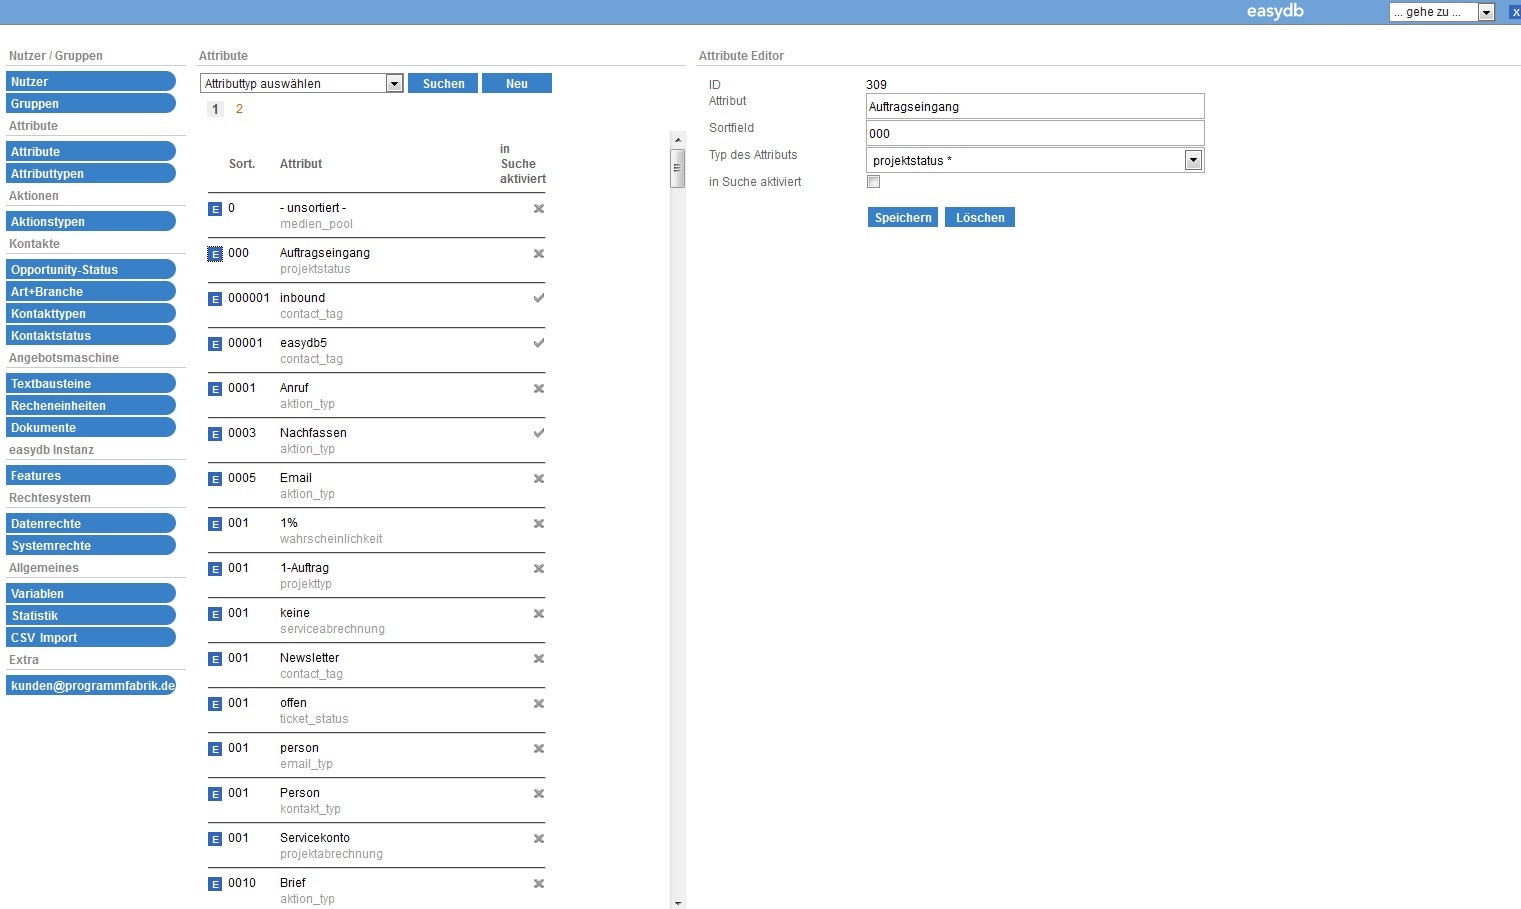Open edit icon for Anruf row
Viewport: 1521px width, 909px height.
click(x=215, y=389)
